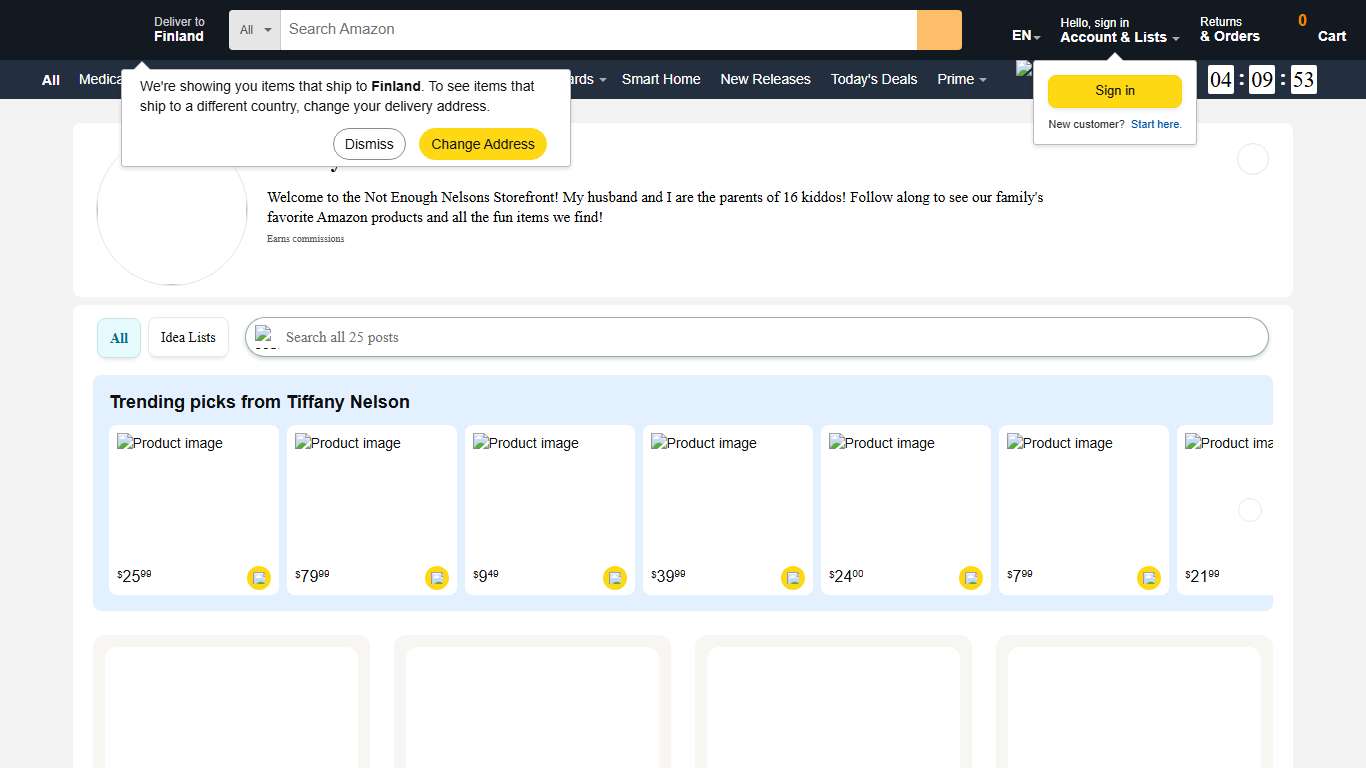Open the save-to-list icon on the $25.99 product
This screenshot has height=768, width=1366.
click(259, 578)
